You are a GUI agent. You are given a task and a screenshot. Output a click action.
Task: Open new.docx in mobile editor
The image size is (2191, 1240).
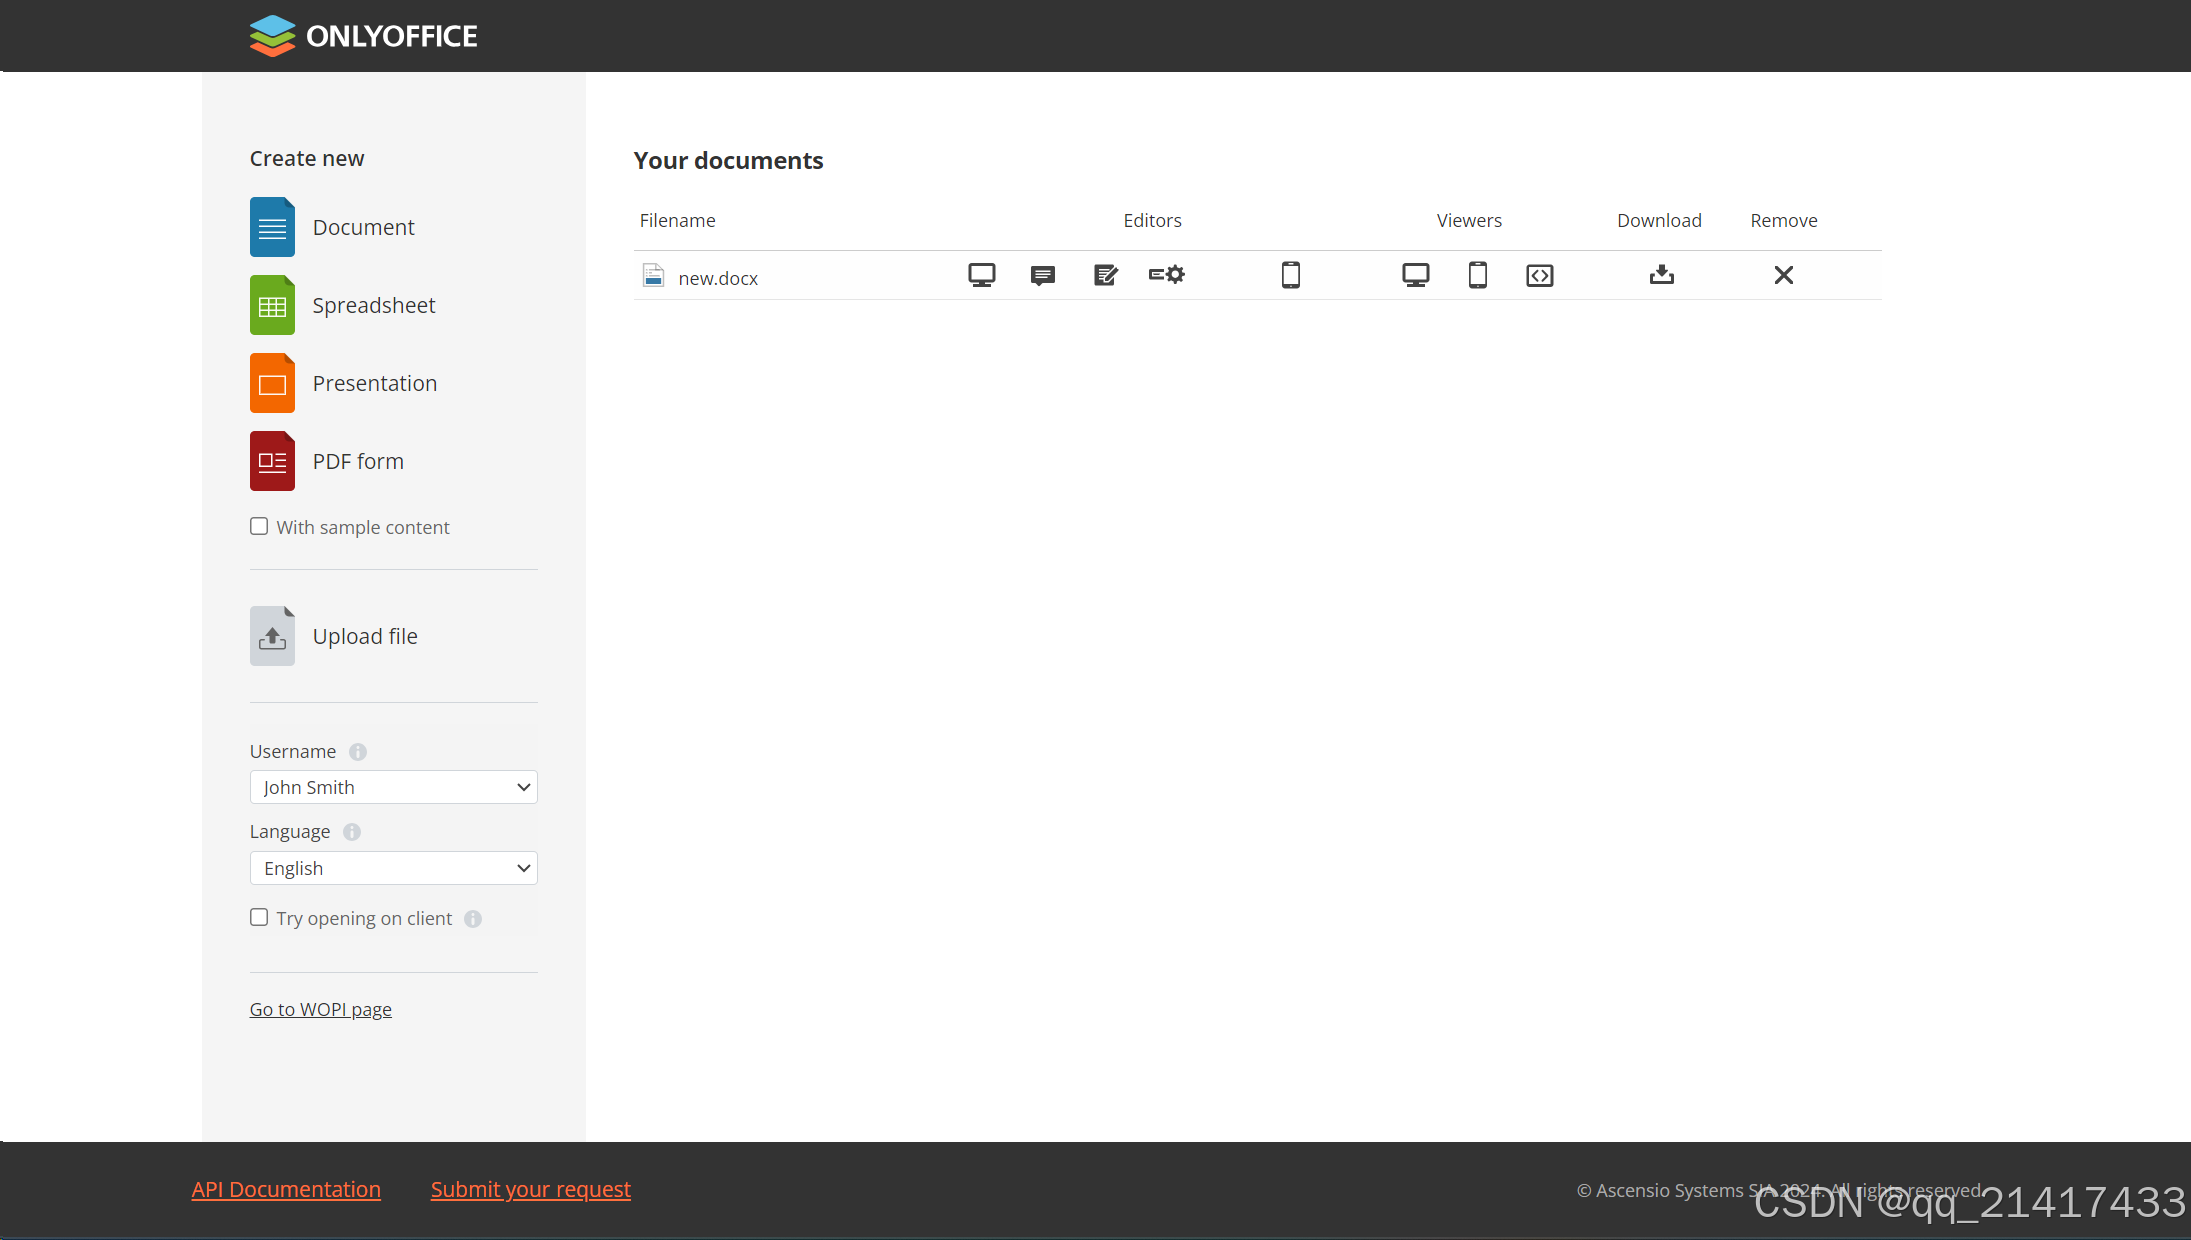[x=1290, y=275]
